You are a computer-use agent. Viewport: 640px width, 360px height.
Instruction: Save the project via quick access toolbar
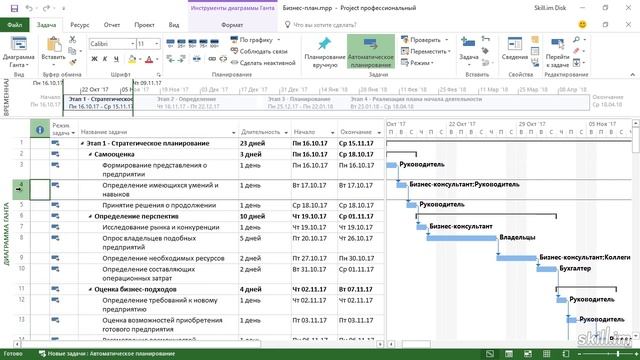(14, 8)
